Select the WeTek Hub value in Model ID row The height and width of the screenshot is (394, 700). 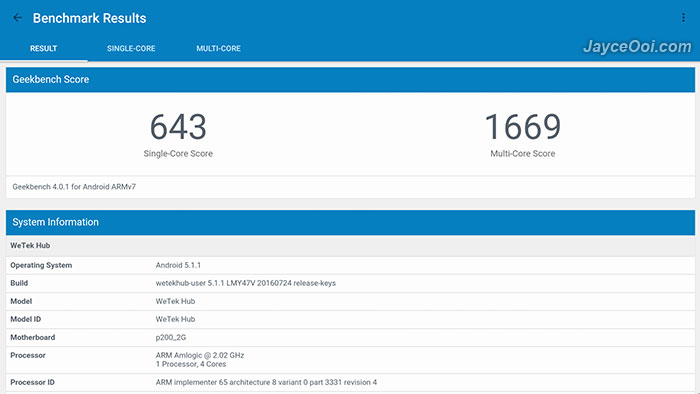pyautogui.click(x=175, y=319)
